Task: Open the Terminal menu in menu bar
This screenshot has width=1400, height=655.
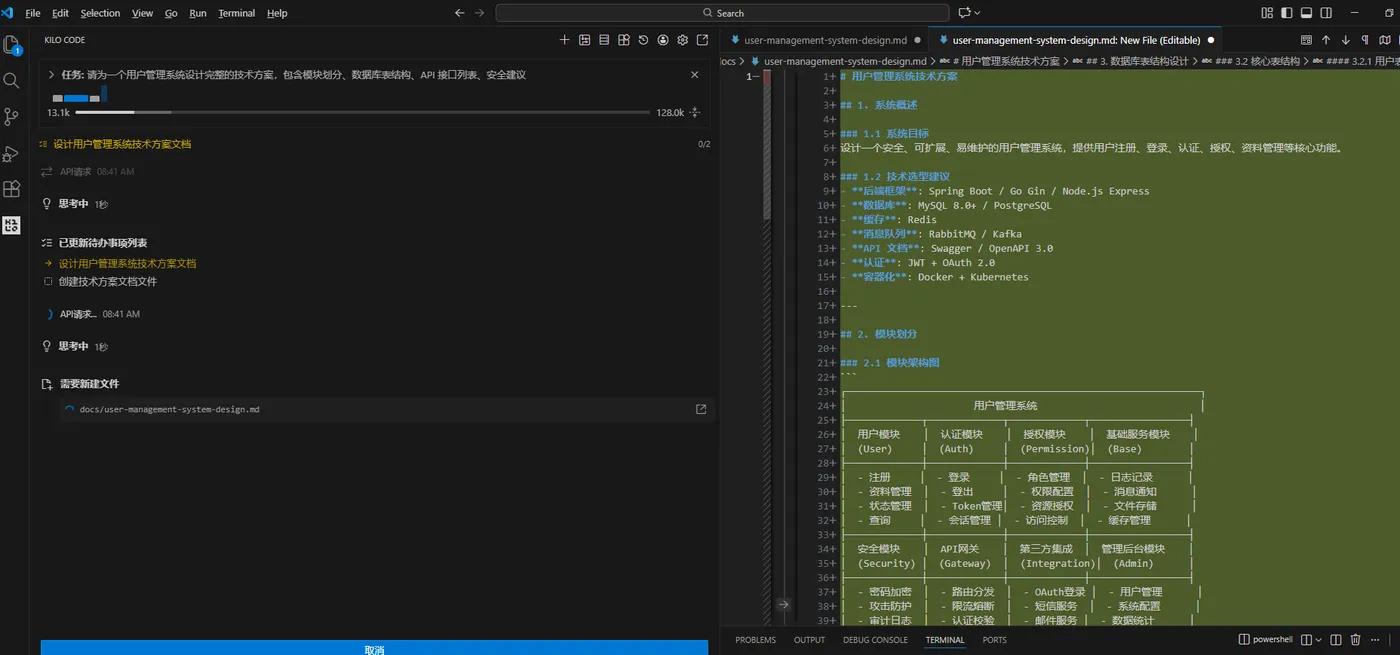Action: pyautogui.click(x=237, y=13)
